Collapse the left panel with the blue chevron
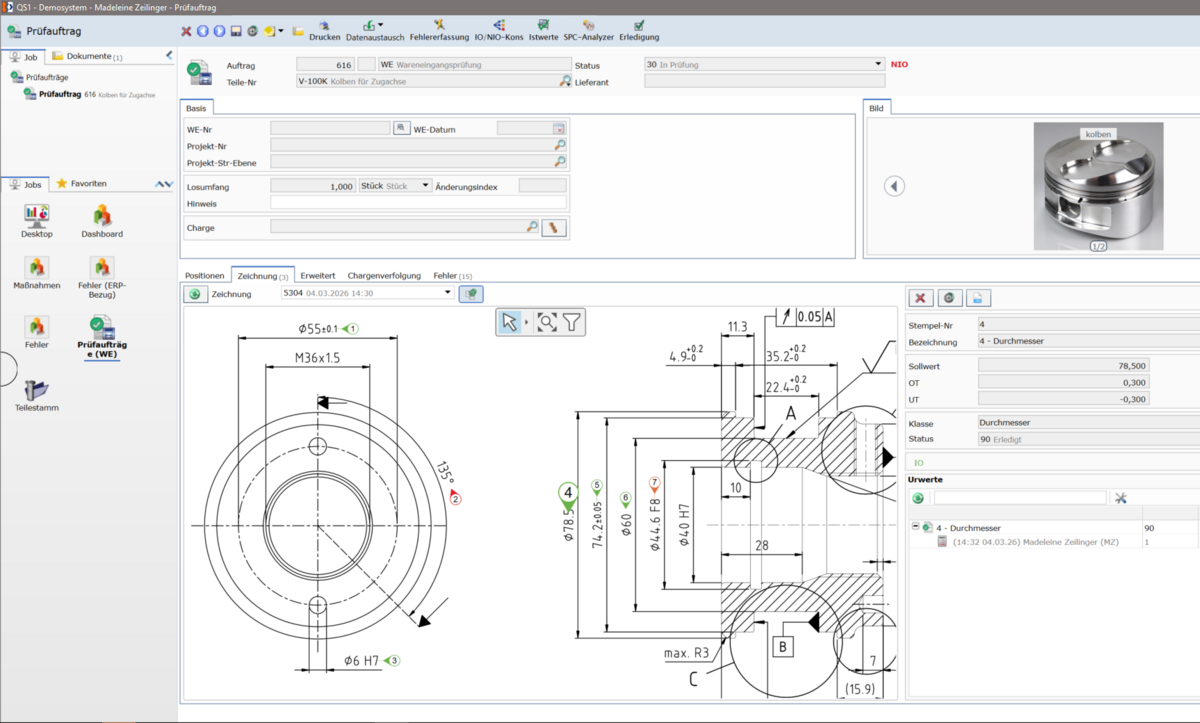 (x=169, y=56)
